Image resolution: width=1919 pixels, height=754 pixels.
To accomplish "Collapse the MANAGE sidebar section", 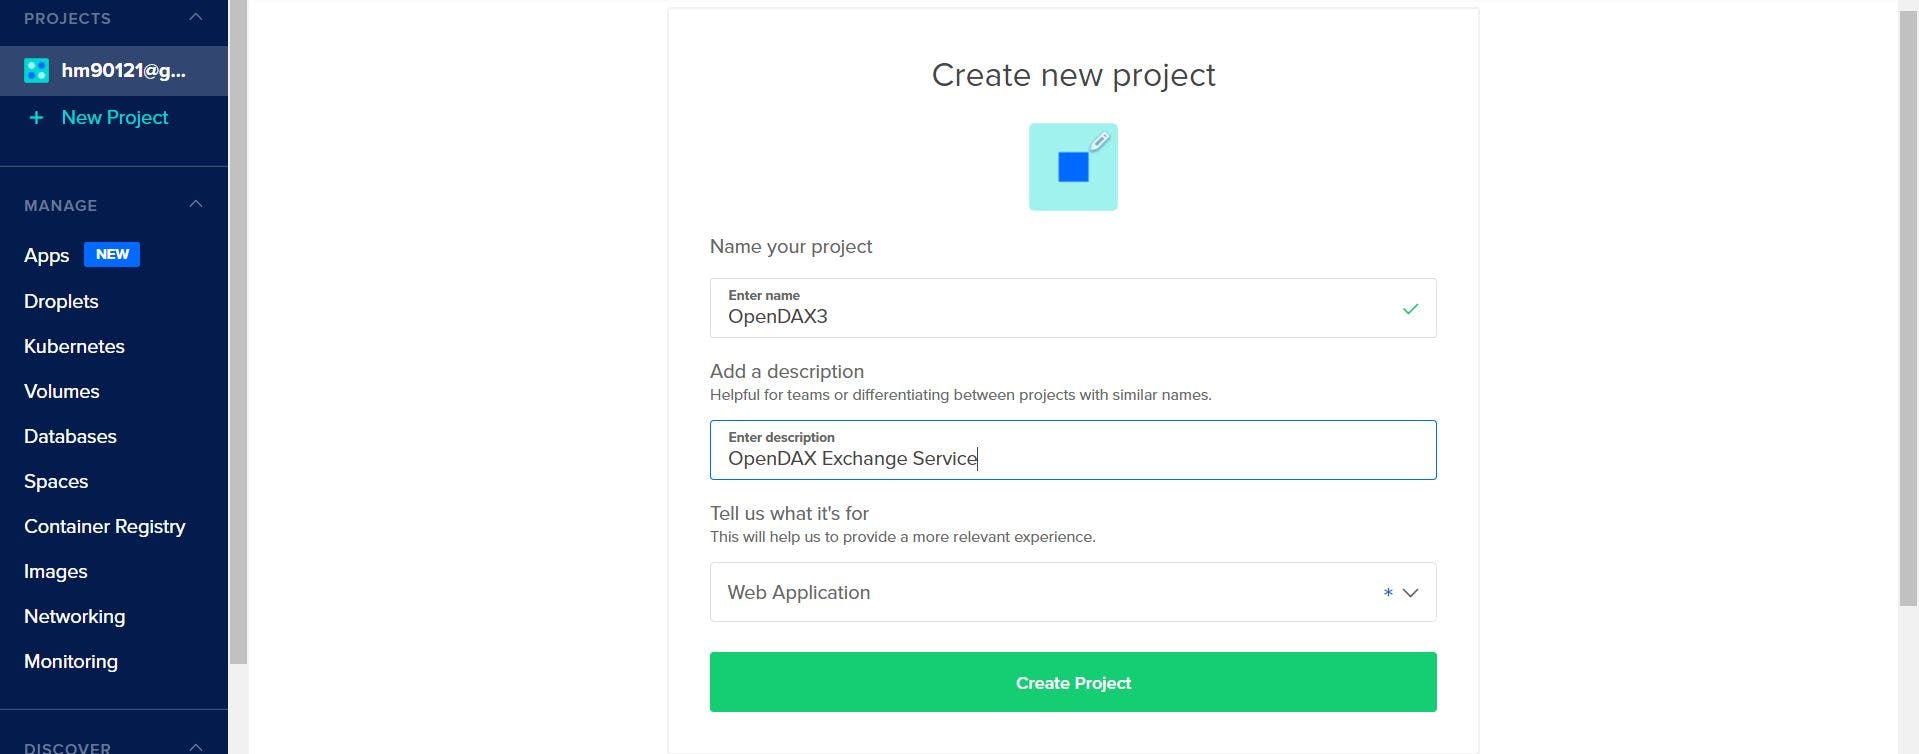I will coord(196,204).
